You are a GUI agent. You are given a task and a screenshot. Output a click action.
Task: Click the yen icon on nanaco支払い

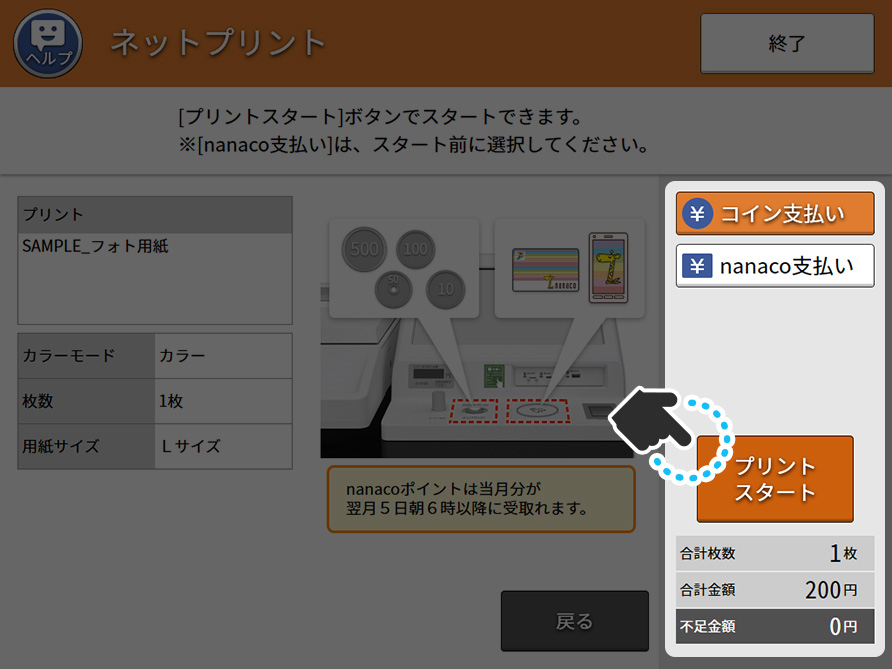click(x=698, y=266)
